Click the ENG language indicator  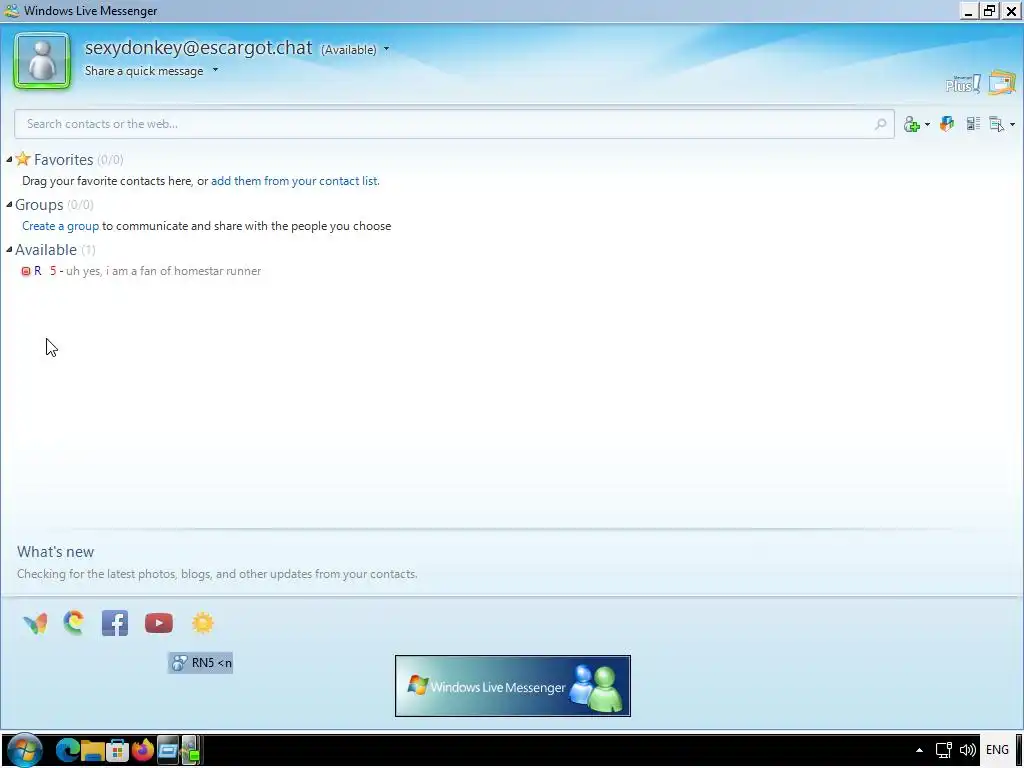[997, 750]
